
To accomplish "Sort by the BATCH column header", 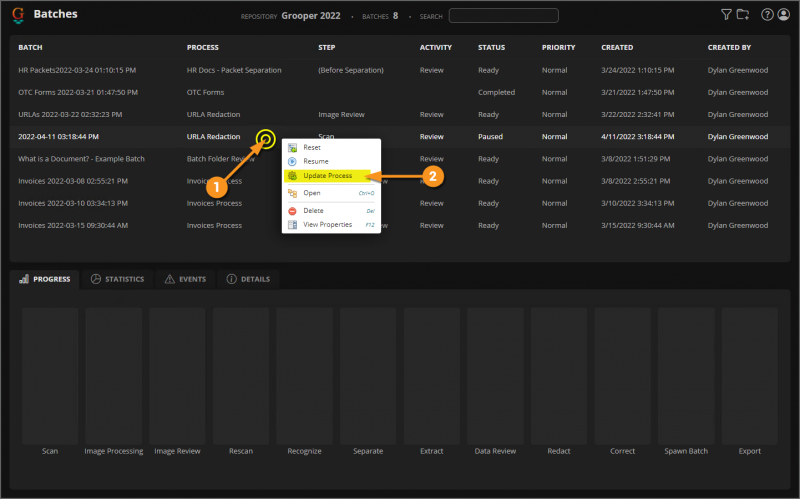I will (30, 47).
